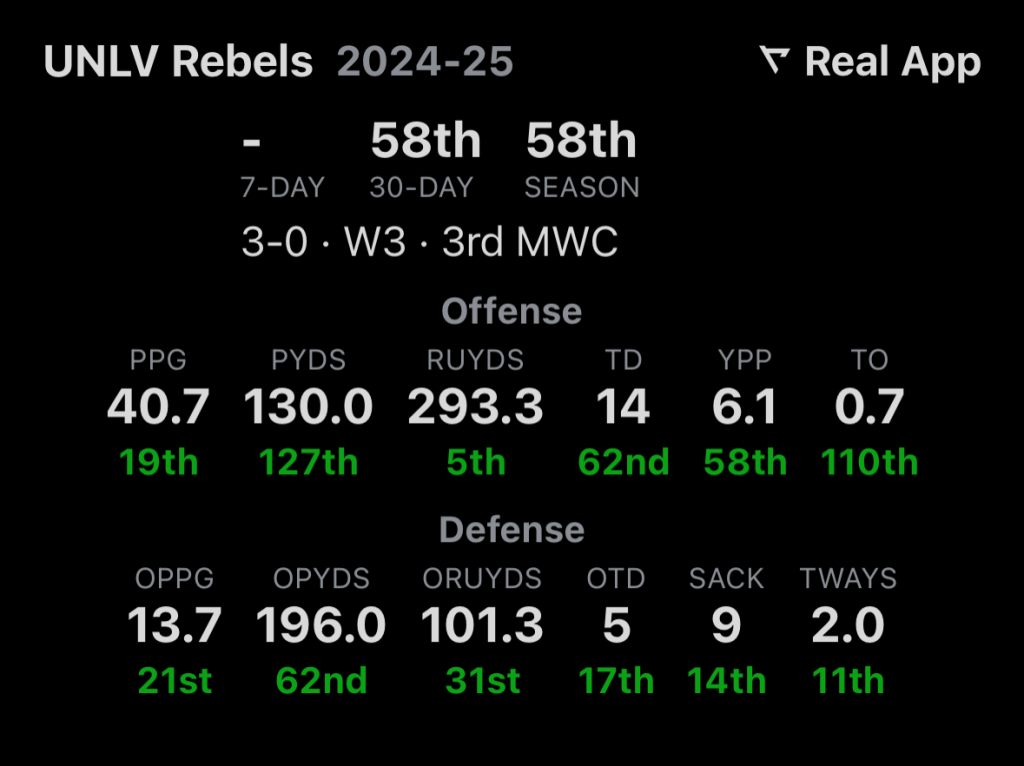Select the 7-DAY ranking label
Screen dimensions: 1024x766
coord(282,187)
